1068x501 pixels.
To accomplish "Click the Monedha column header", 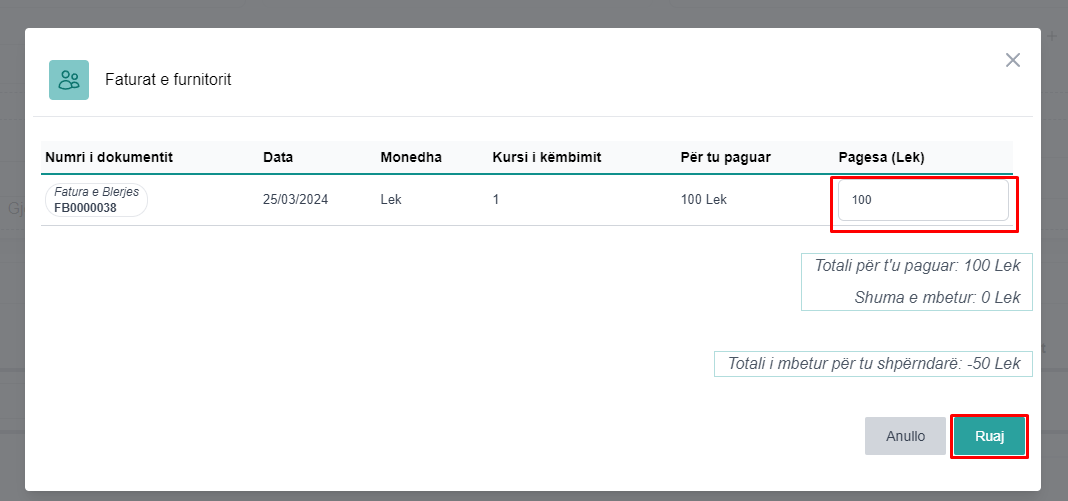I will coord(411,158).
